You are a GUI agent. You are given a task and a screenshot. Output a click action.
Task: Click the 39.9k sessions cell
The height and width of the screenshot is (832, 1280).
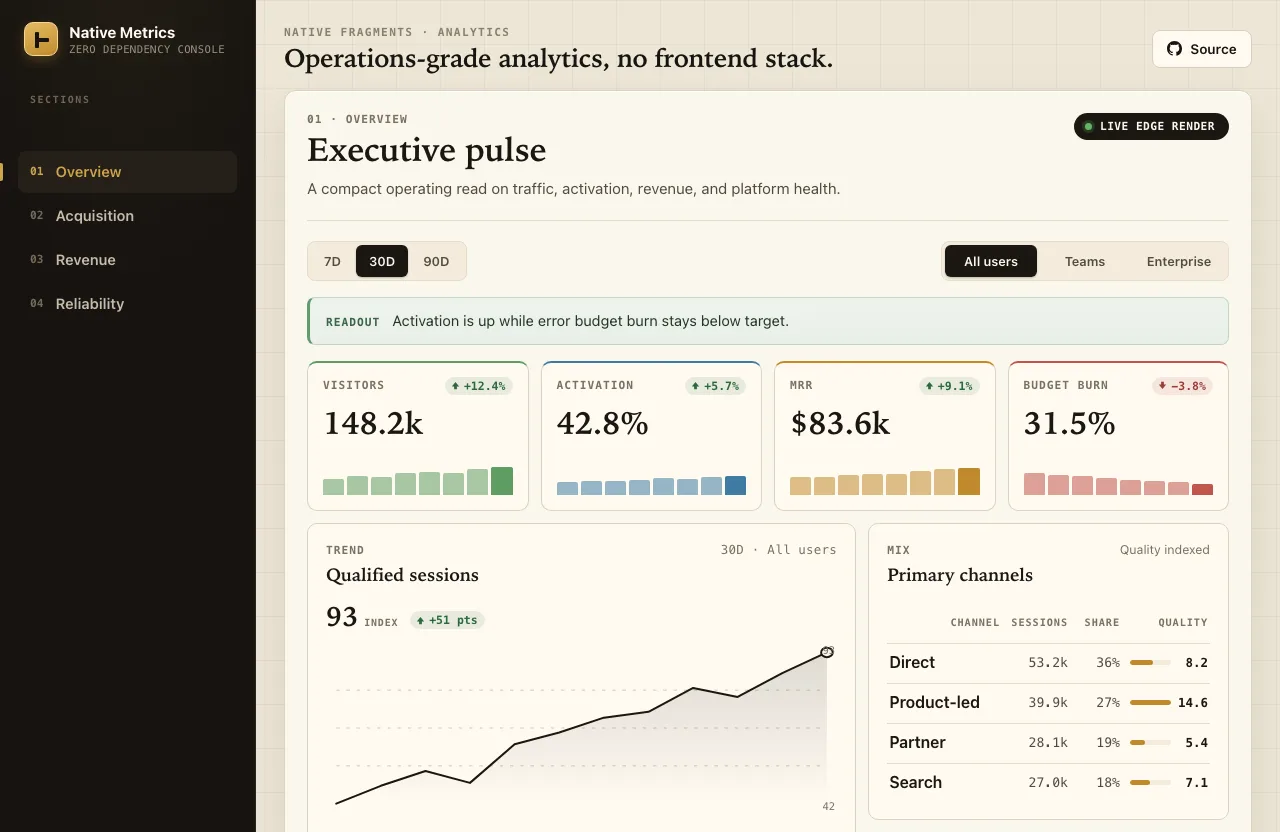[1048, 702]
